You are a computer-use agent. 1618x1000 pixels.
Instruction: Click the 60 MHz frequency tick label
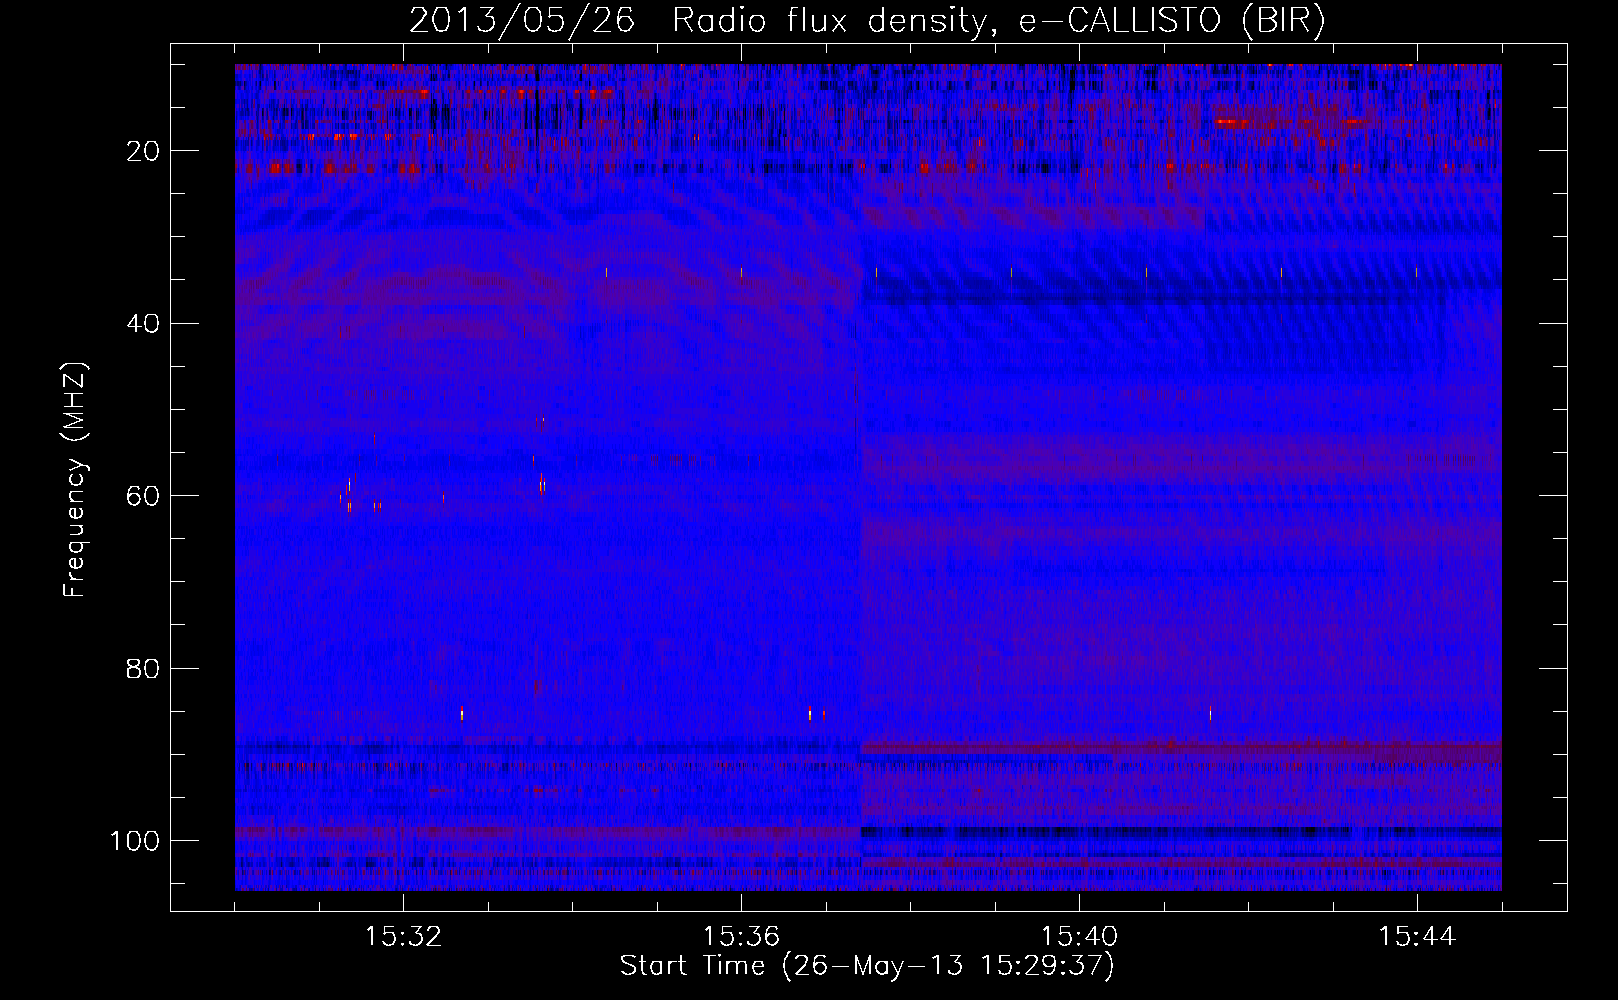(143, 496)
